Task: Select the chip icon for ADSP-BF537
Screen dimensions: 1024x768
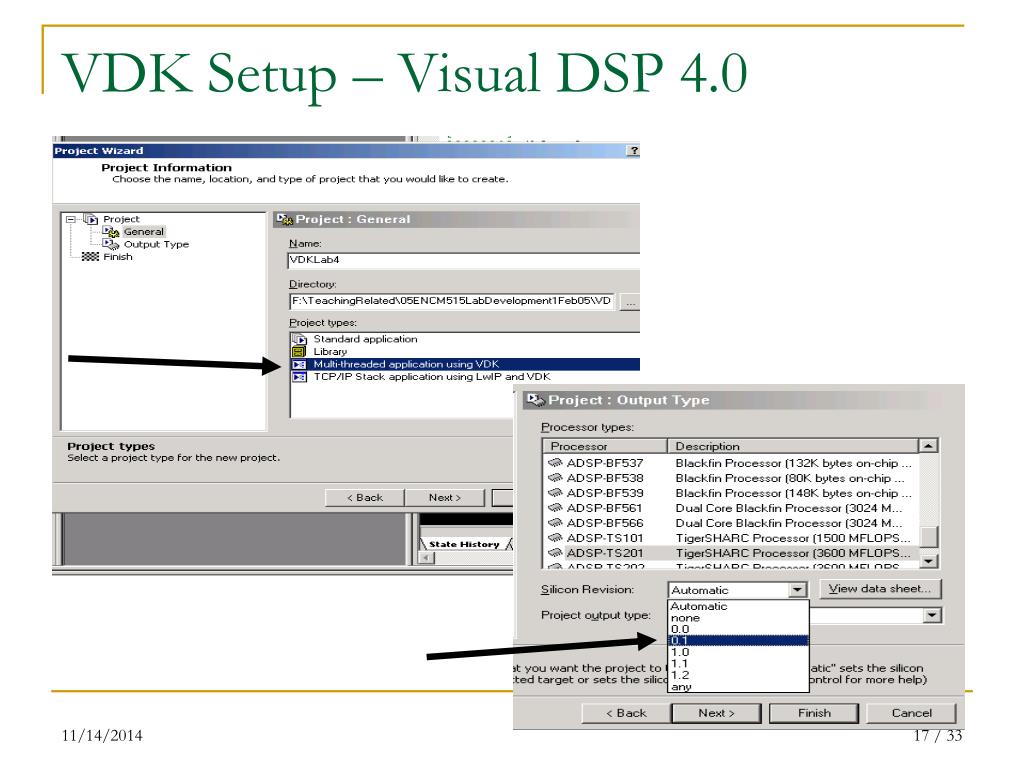Action: [555, 462]
